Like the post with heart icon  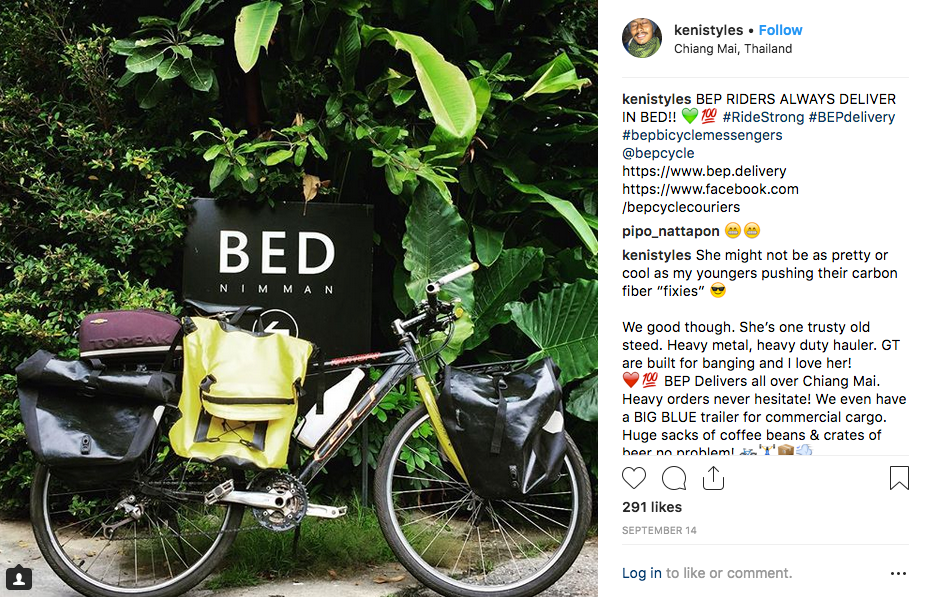point(634,478)
